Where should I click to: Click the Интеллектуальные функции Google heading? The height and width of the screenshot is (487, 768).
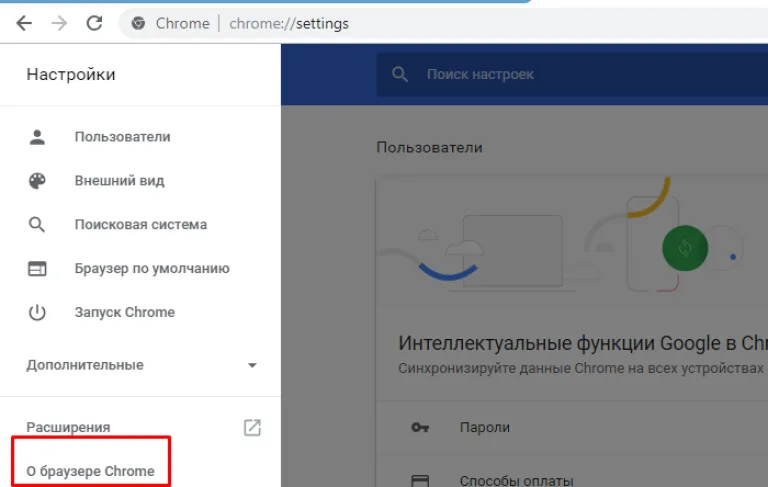coord(583,343)
